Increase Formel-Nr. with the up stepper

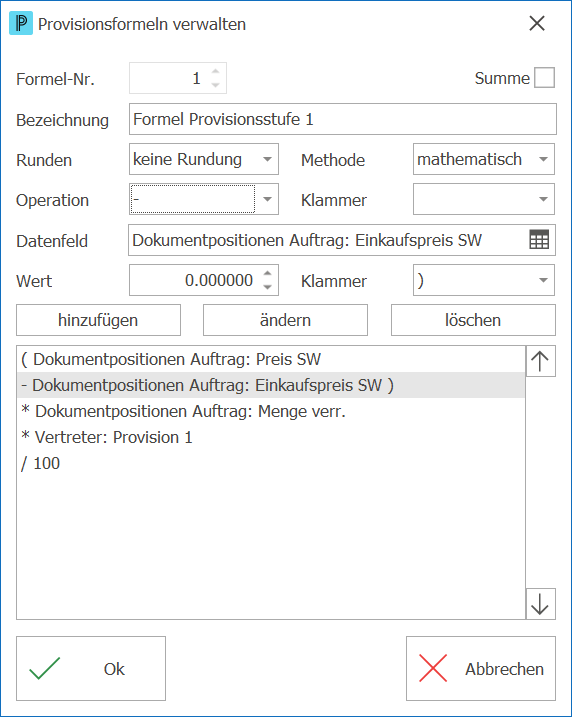(x=215, y=71)
